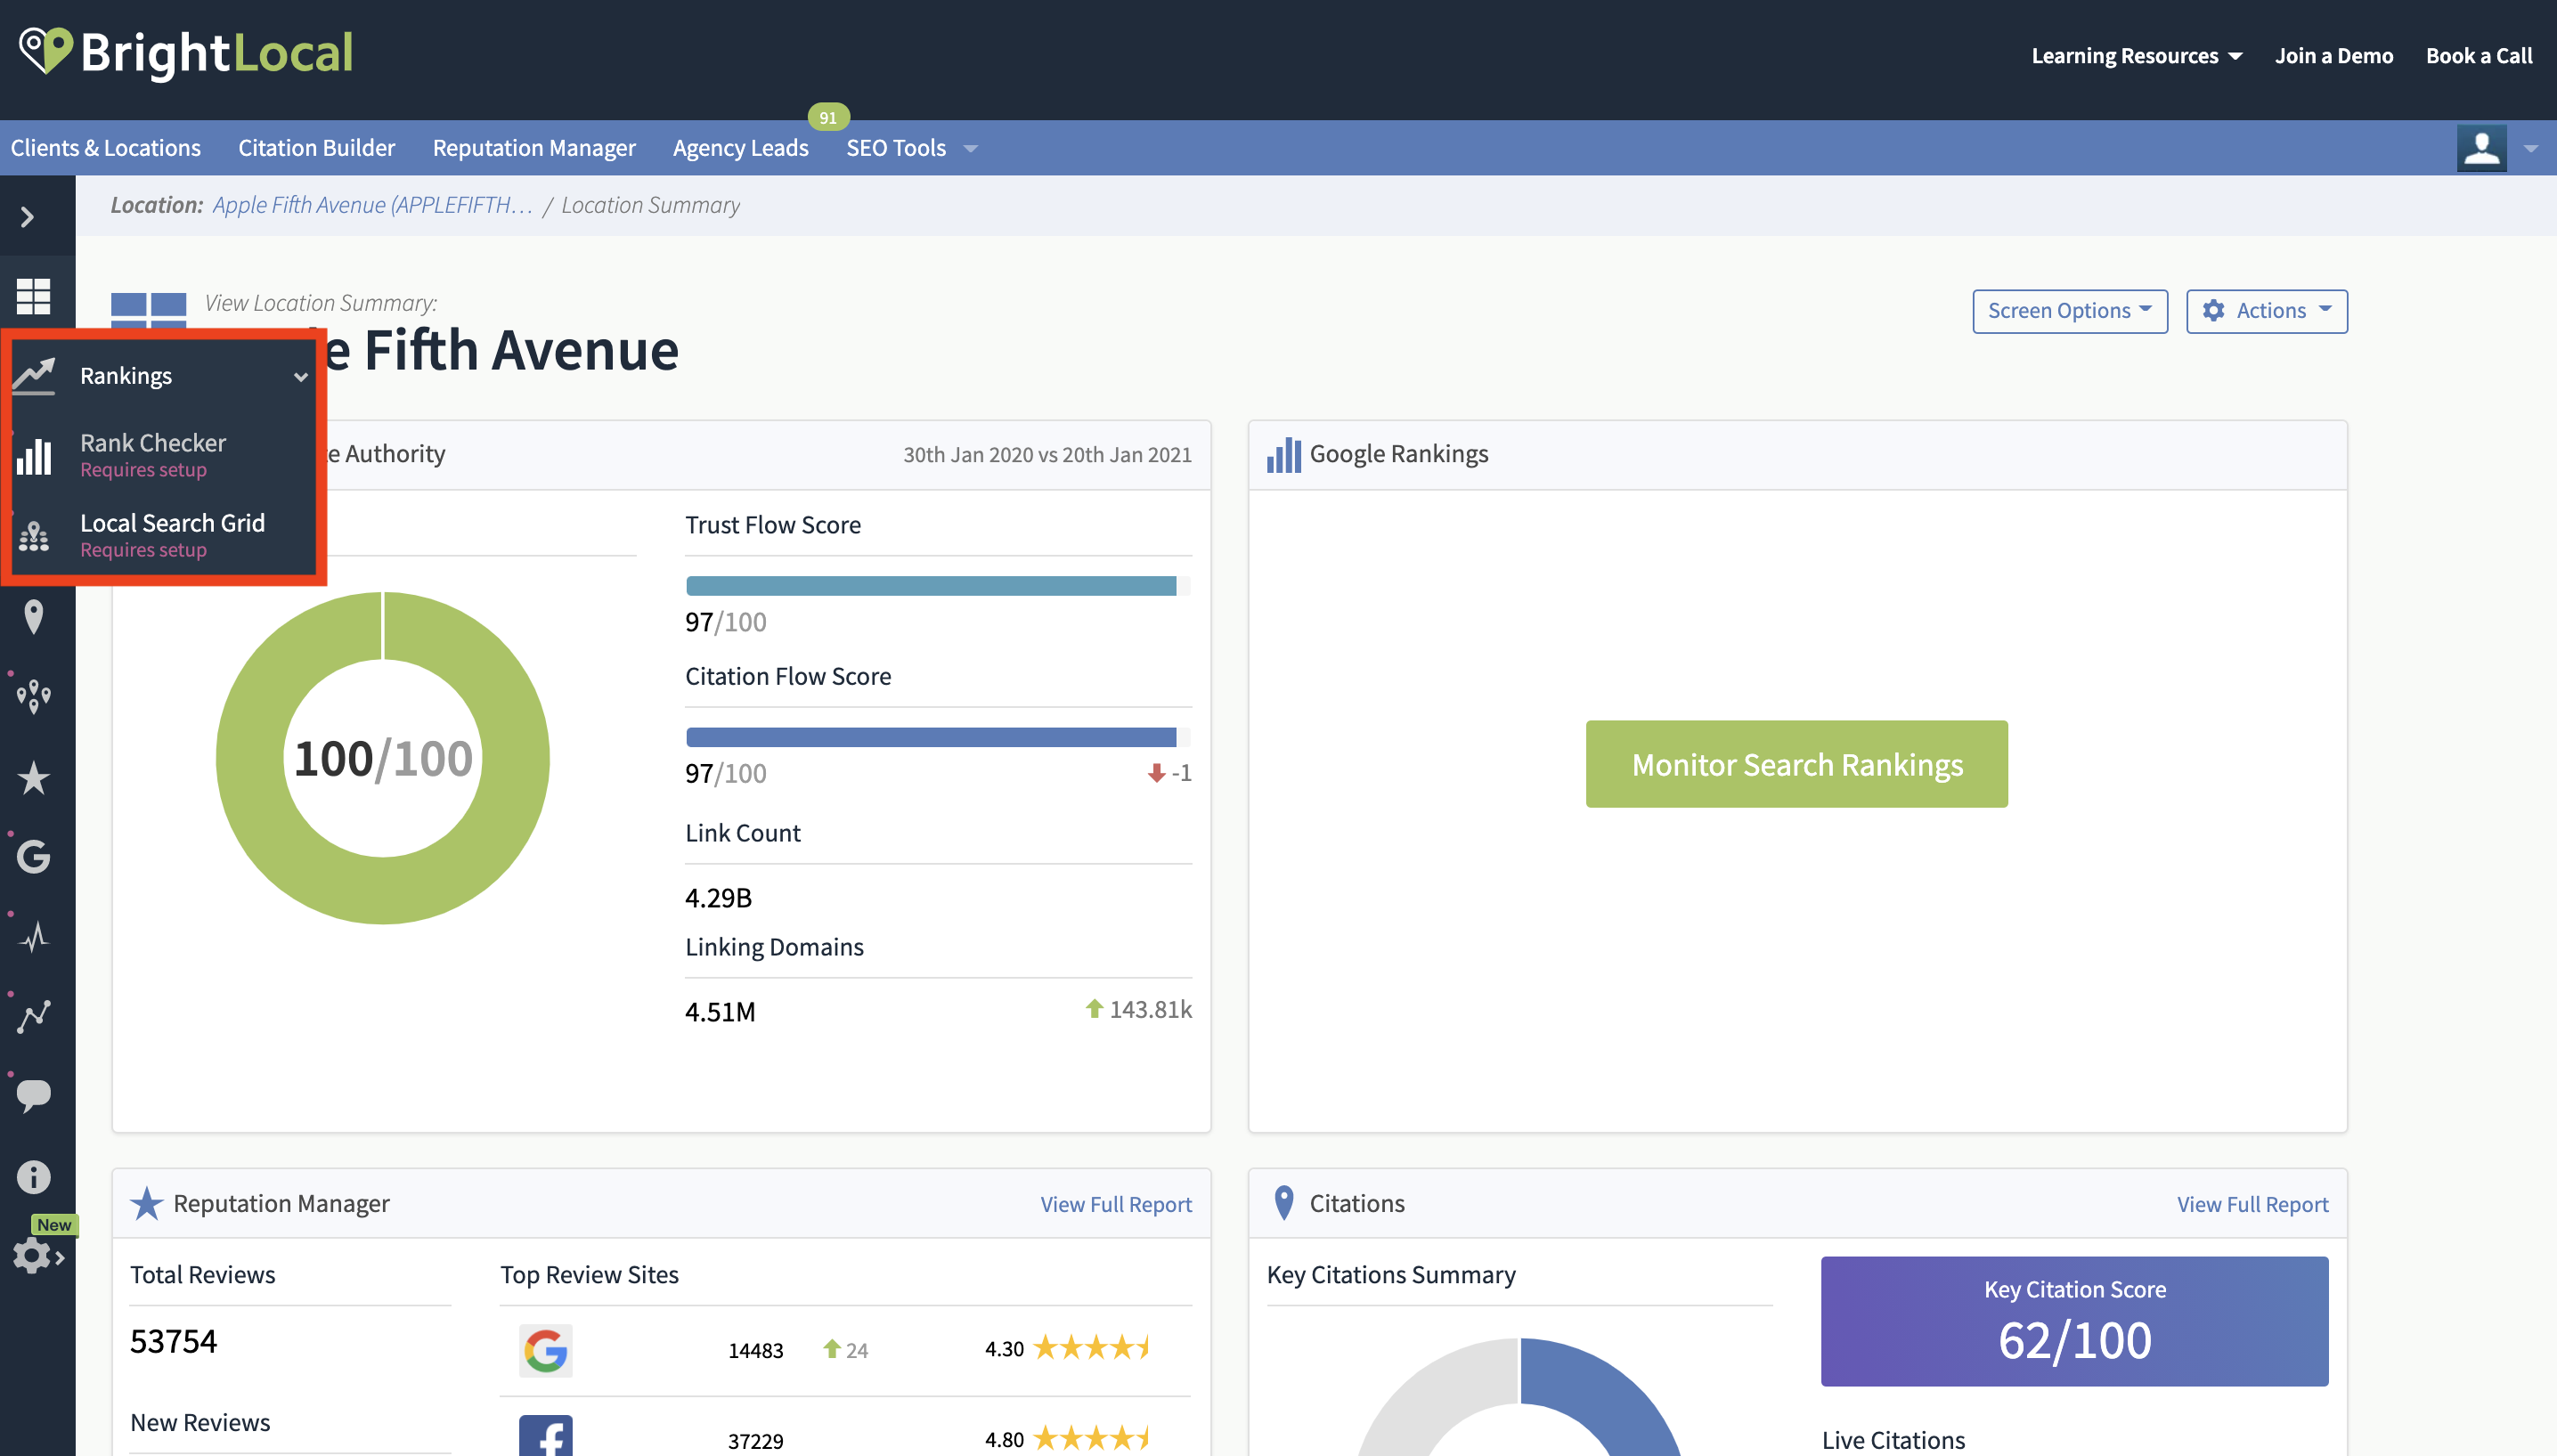Open the star reputation sidebar icon

pos(33,777)
